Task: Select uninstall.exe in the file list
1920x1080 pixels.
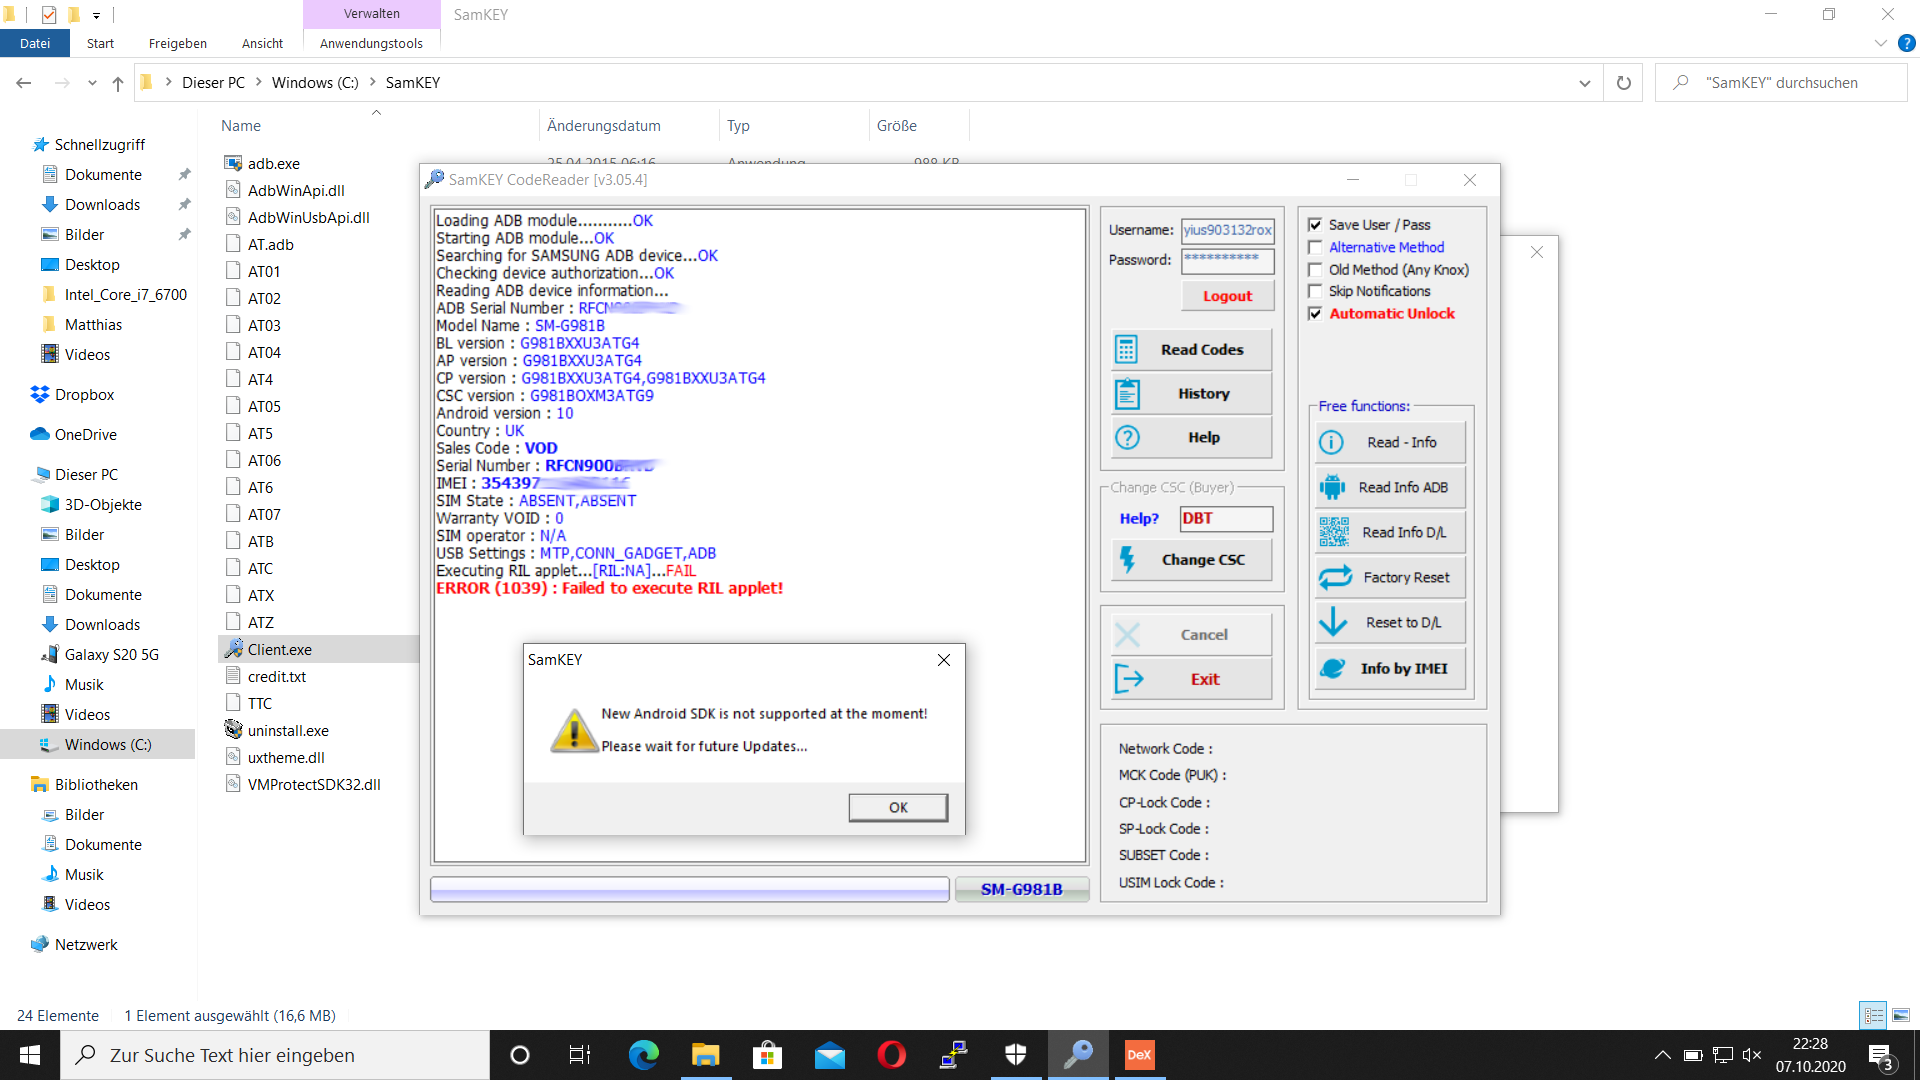Action: click(288, 731)
